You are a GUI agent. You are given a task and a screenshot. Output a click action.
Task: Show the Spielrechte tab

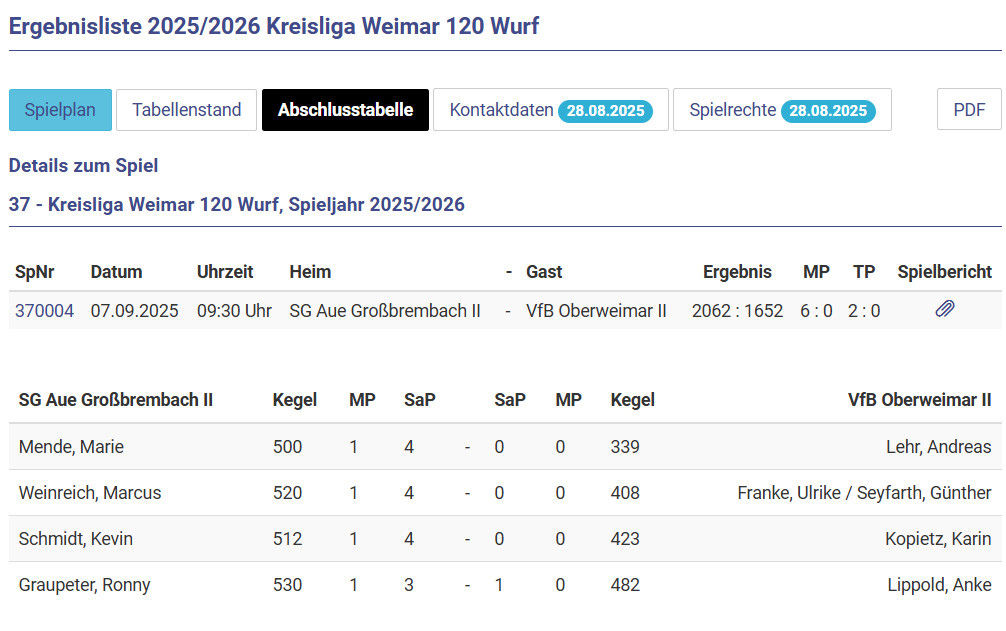(x=781, y=110)
